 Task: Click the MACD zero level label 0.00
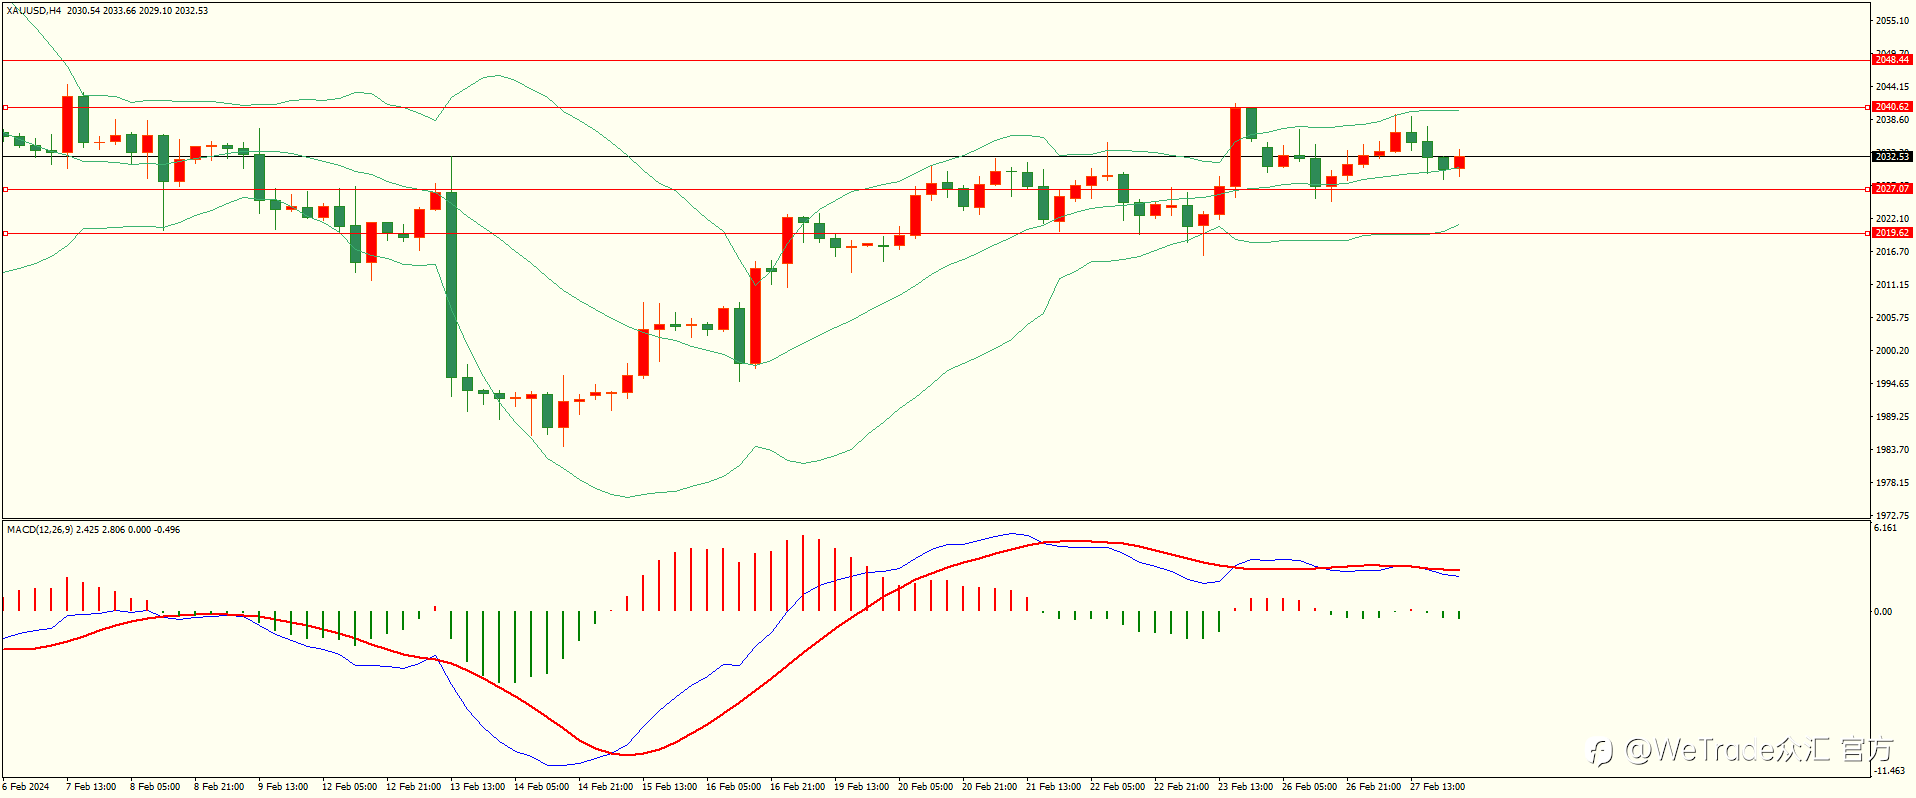pyautogui.click(x=1883, y=612)
